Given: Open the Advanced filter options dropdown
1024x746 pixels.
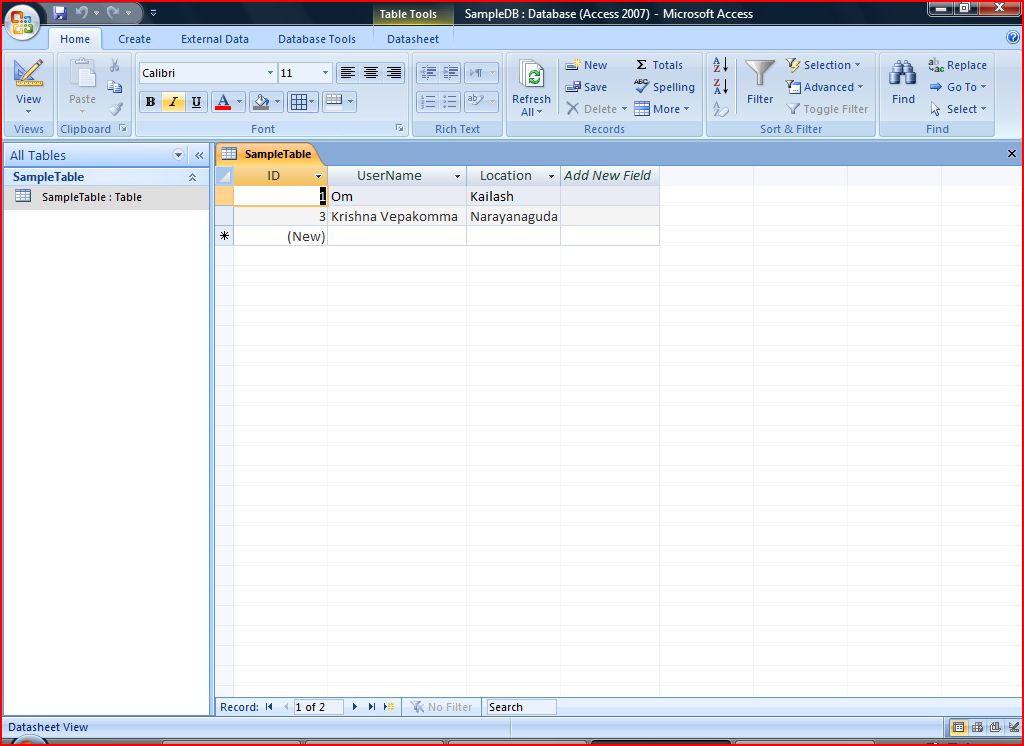Looking at the screenshot, I should (x=824, y=87).
